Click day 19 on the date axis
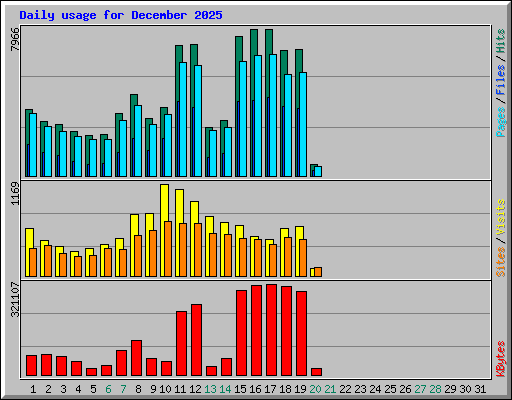 click(300, 389)
